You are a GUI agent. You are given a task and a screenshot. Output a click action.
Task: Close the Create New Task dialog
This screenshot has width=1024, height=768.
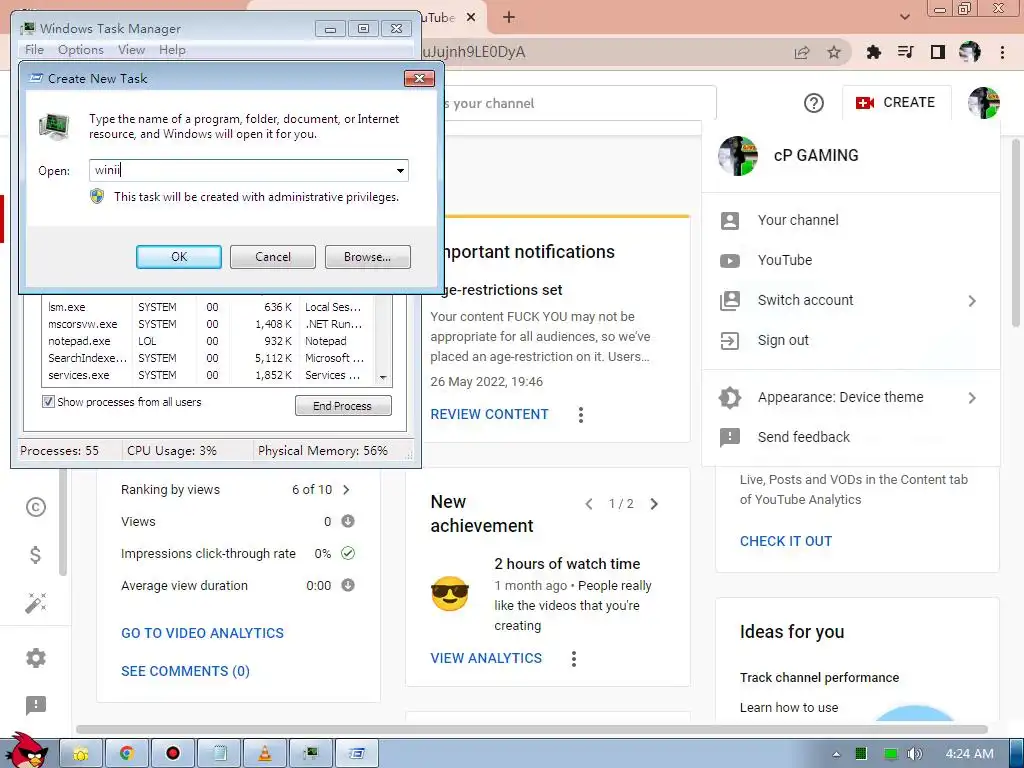tap(419, 78)
